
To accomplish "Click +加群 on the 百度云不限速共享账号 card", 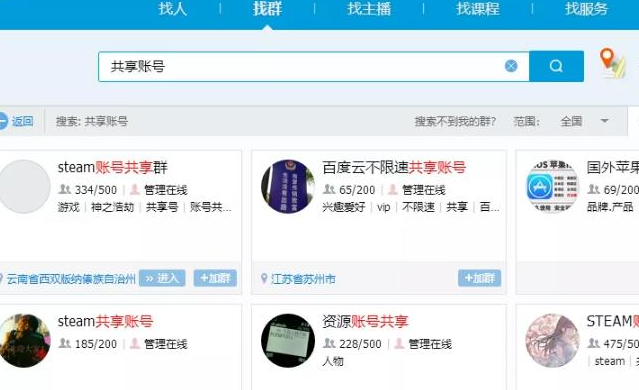I will [x=480, y=278].
